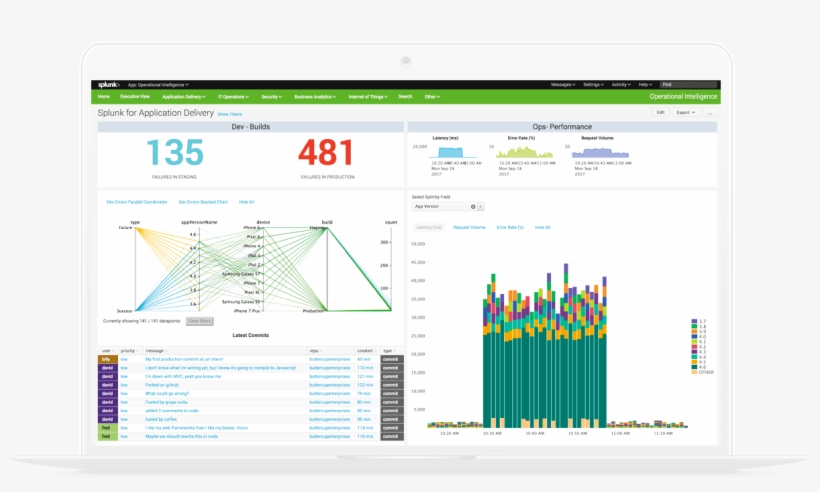This screenshot has height=492, width=820.
Task: Open the Help menu
Action: tap(645, 85)
